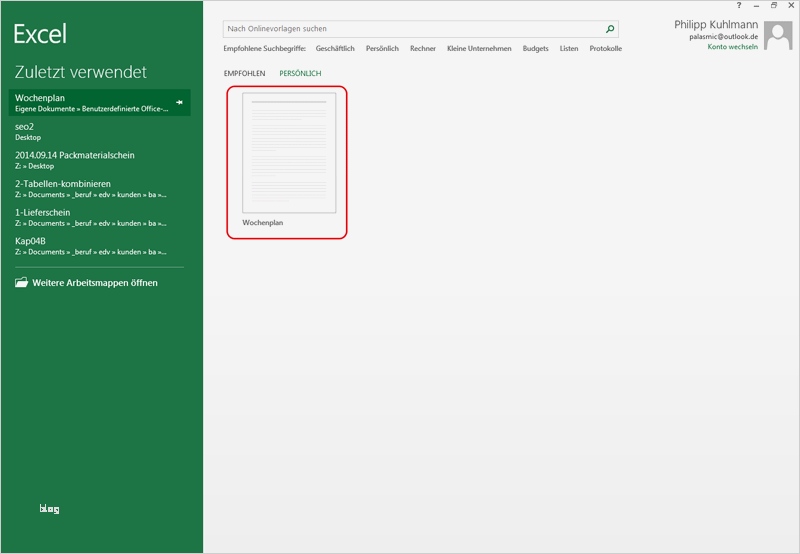Click the folder icon for opening workbooks
The image size is (800, 554).
pos(21,282)
